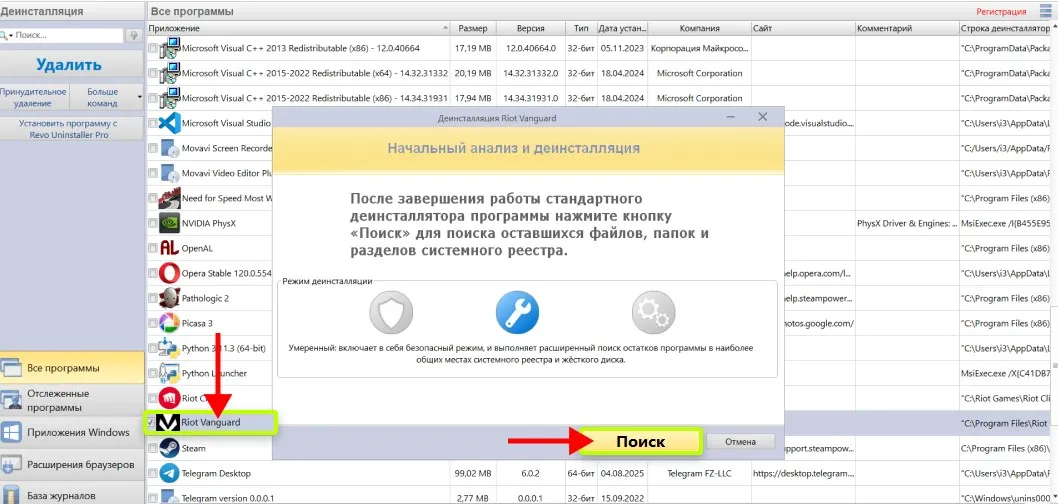Click the magnifier icon in the search box
The height and width of the screenshot is (504, 1058).
[5, 35]
